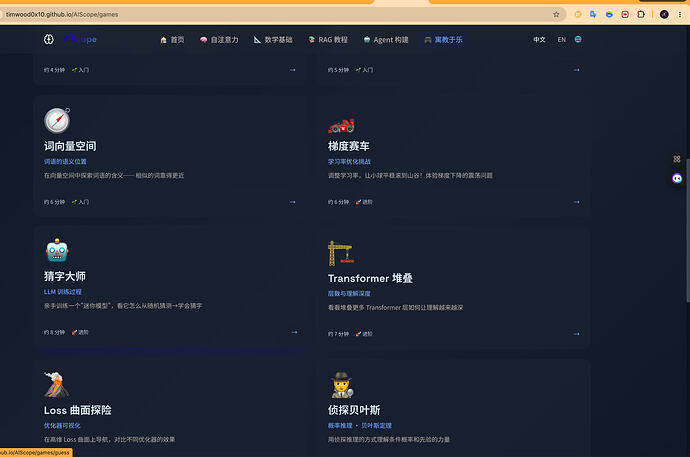The image size is (690, 457).
Task: Click the volcano icon on Loss 曲面探险 card
Action: [56, 384]
